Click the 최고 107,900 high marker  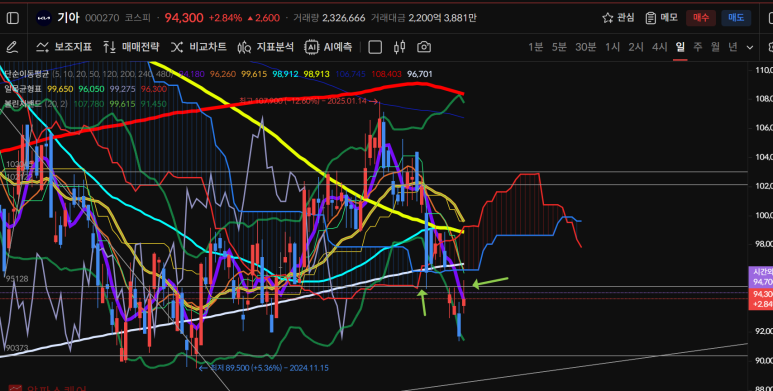[308, 102]
